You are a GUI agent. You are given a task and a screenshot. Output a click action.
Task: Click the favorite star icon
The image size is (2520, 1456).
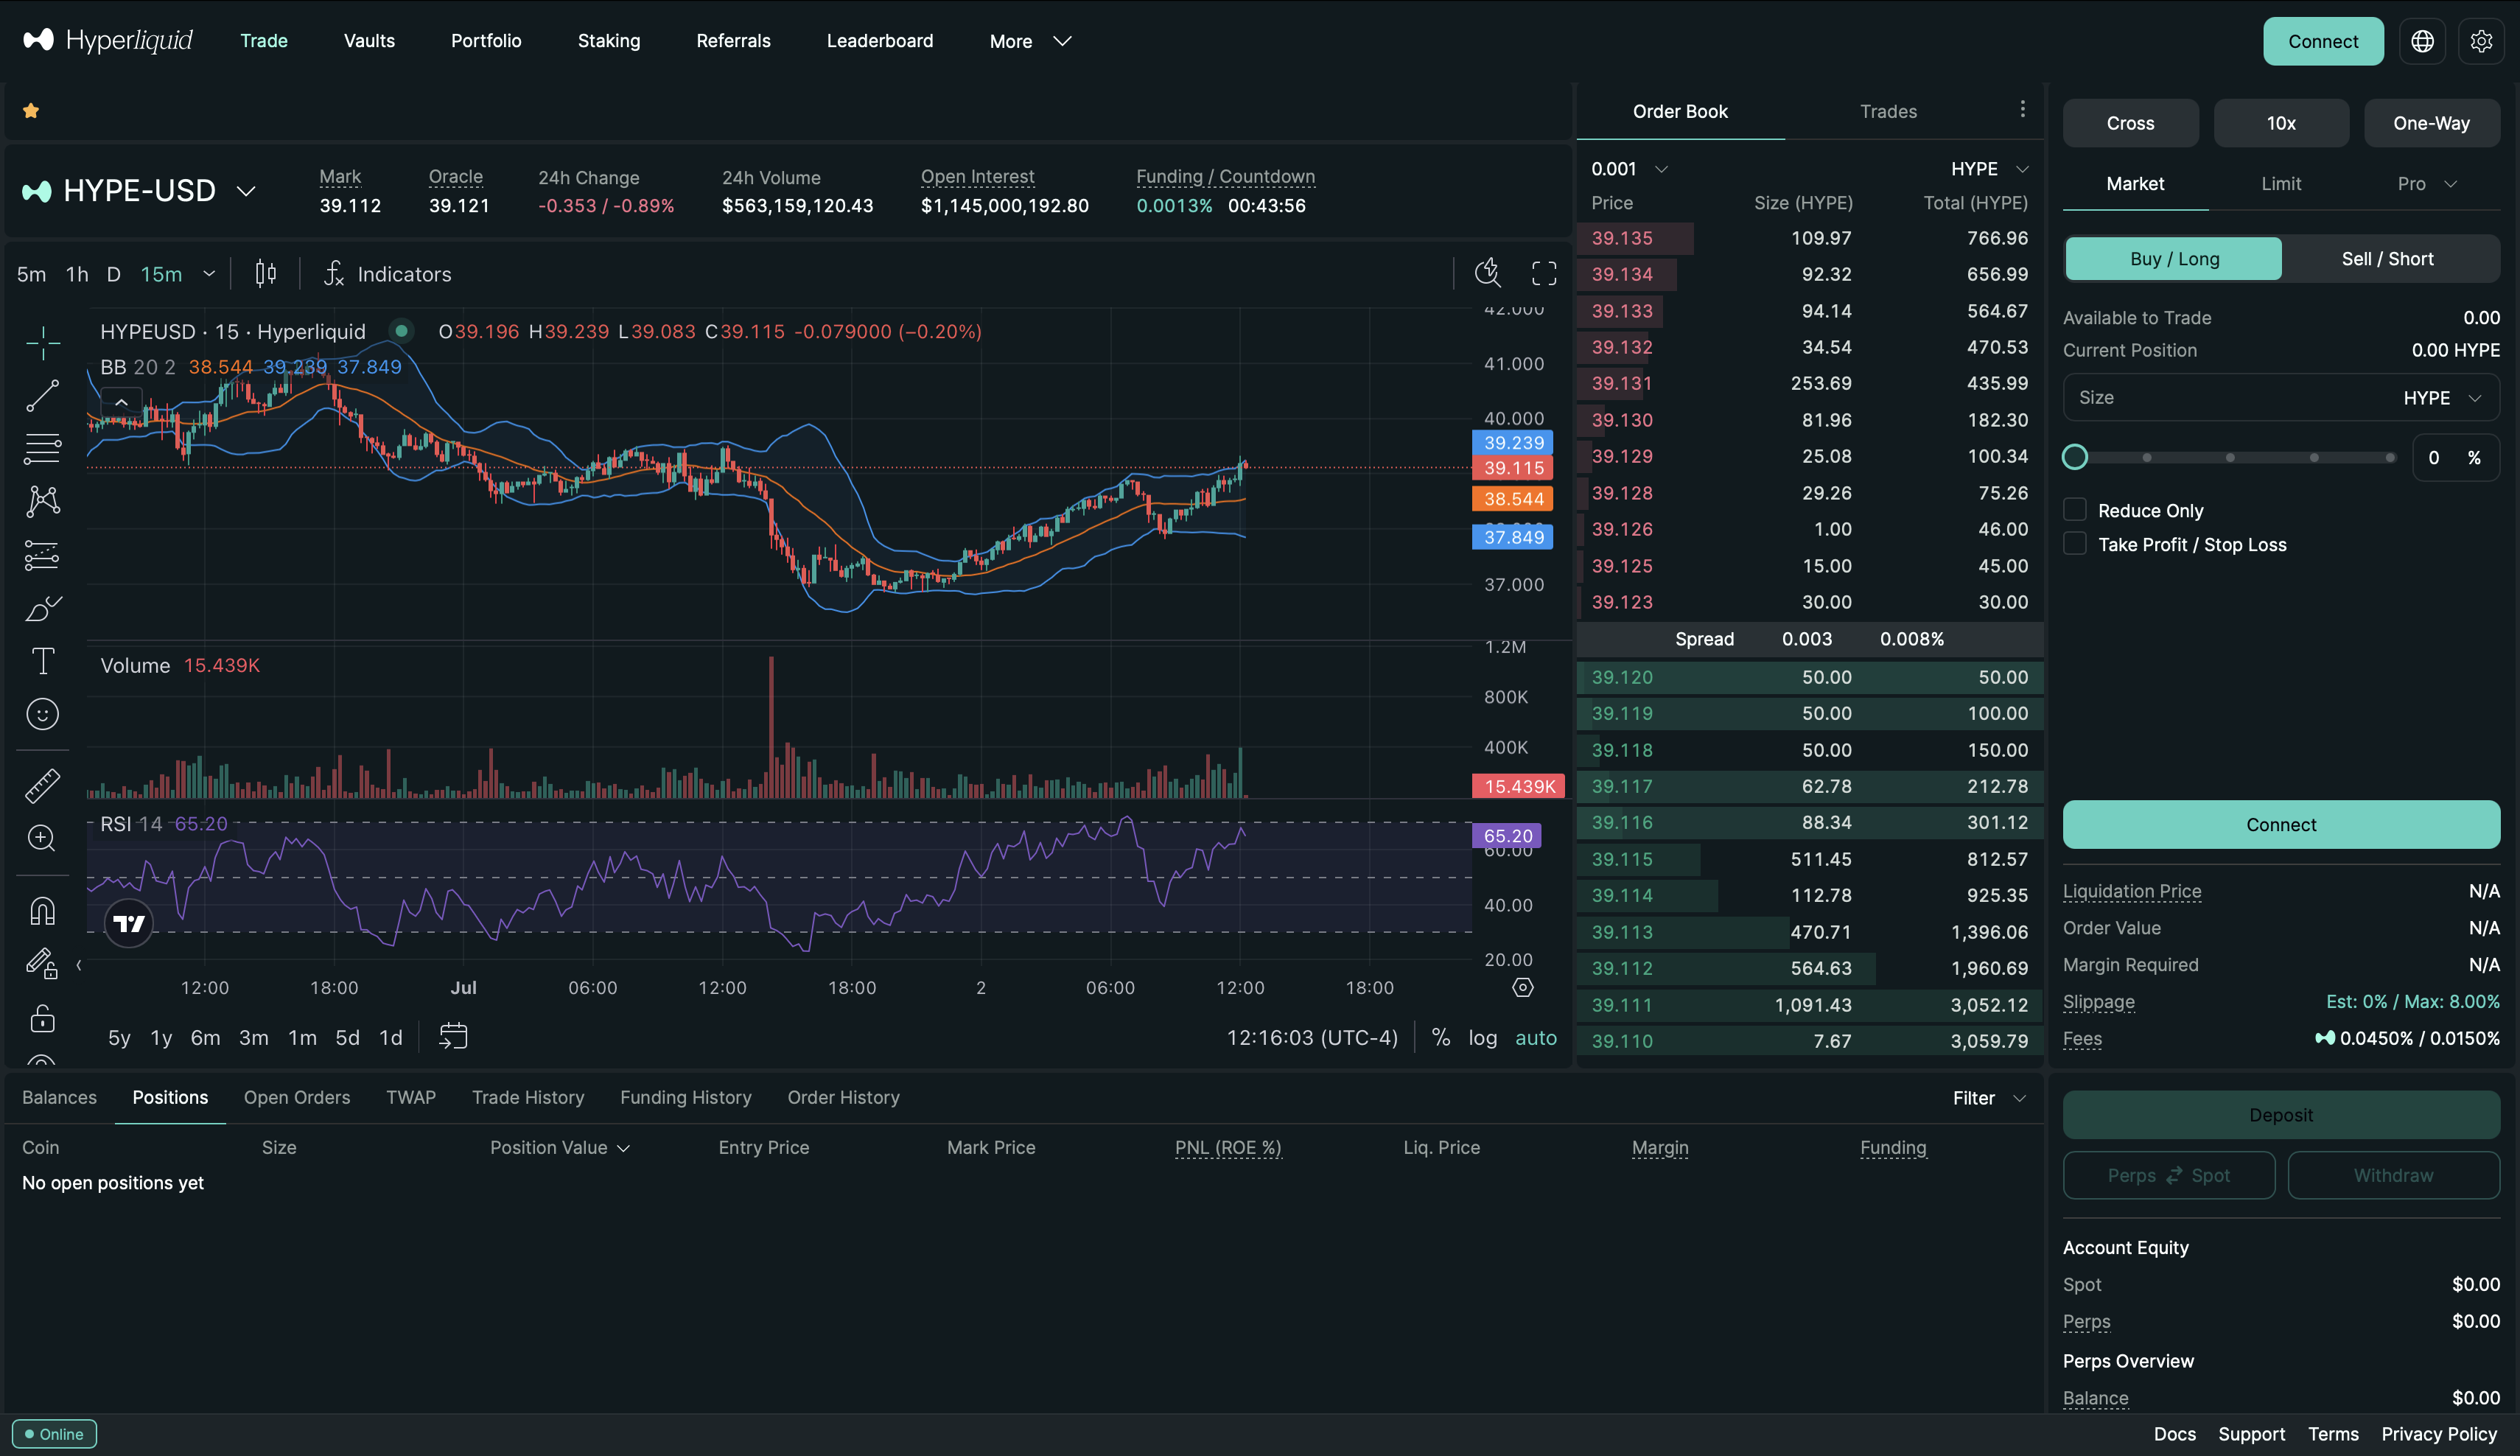tap(31, 111)
